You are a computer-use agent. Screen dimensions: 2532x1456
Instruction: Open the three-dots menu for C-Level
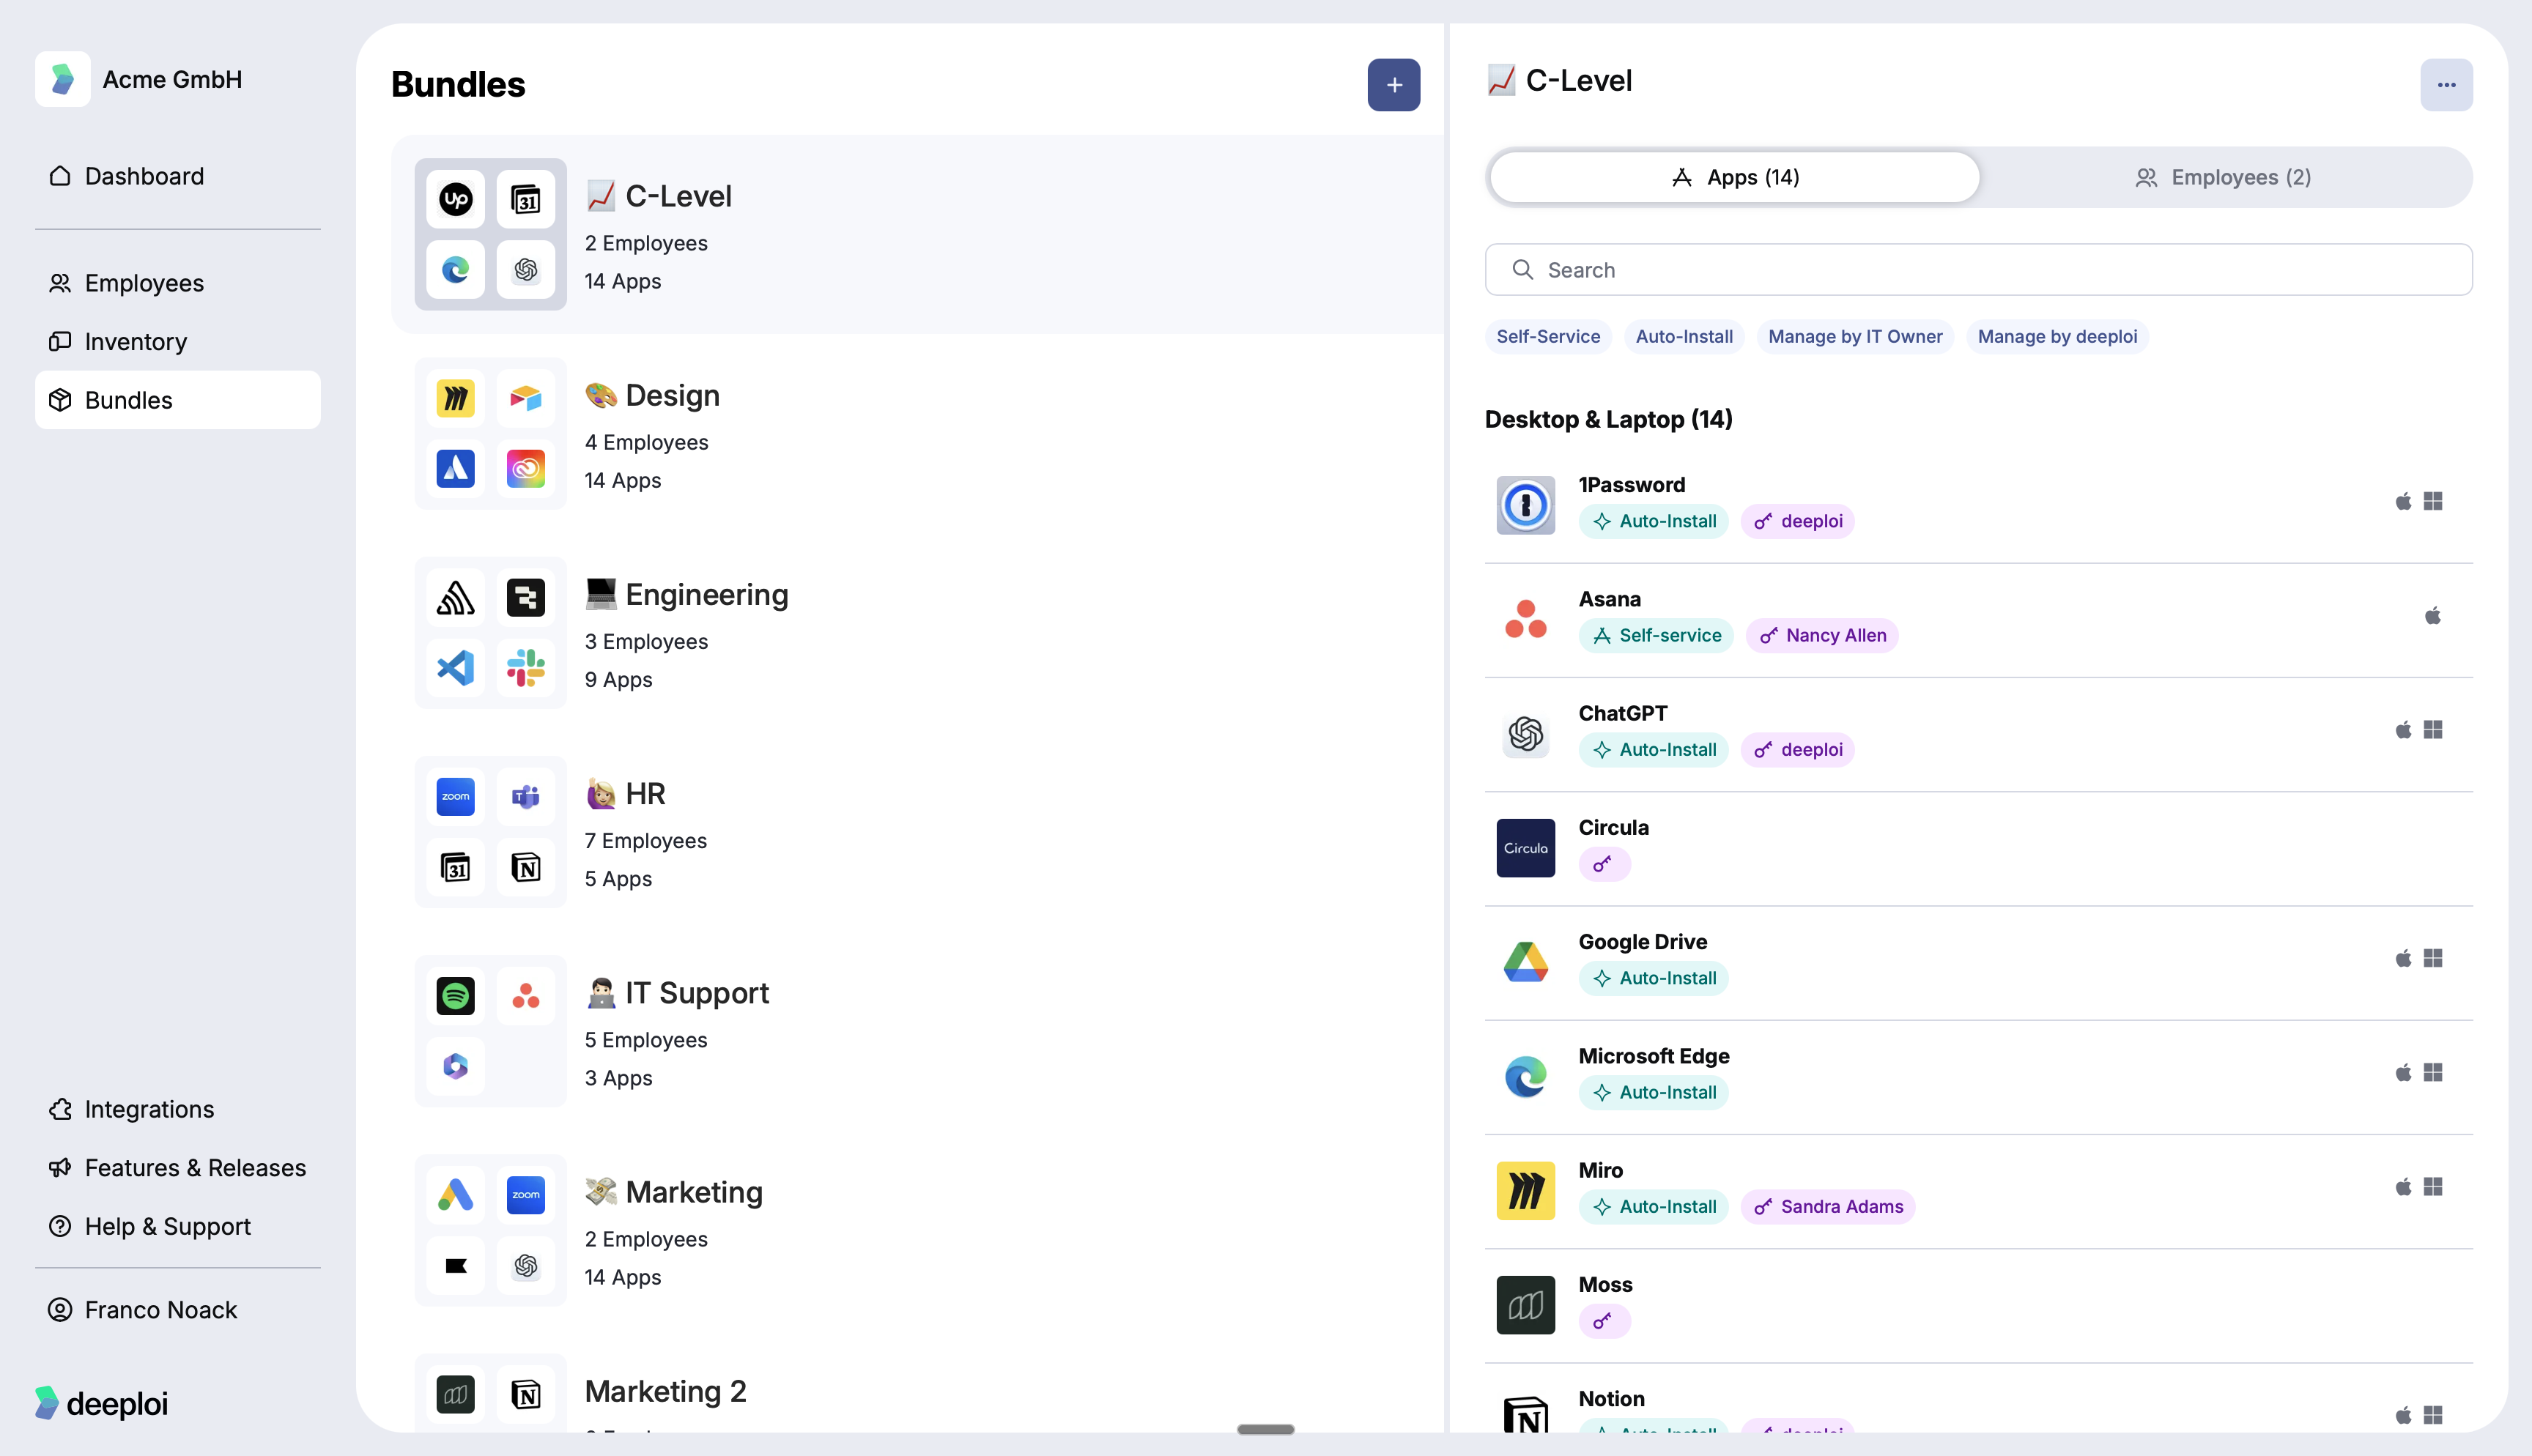(2445, 85)
